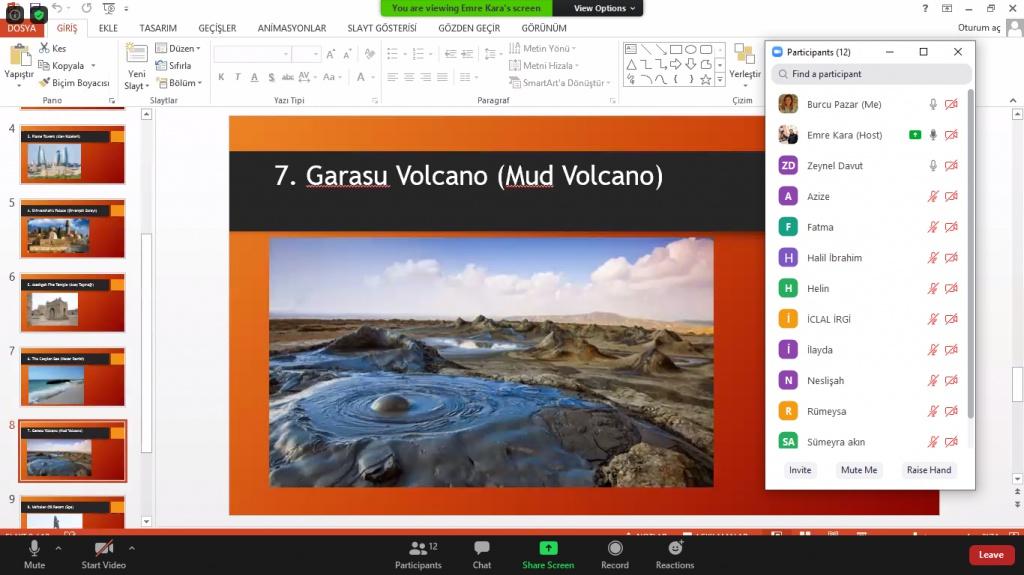Image resolution: width=1024 pixels, height=575 pixels.
Task: Click the Kes cut icon
Action: (52, 48)
